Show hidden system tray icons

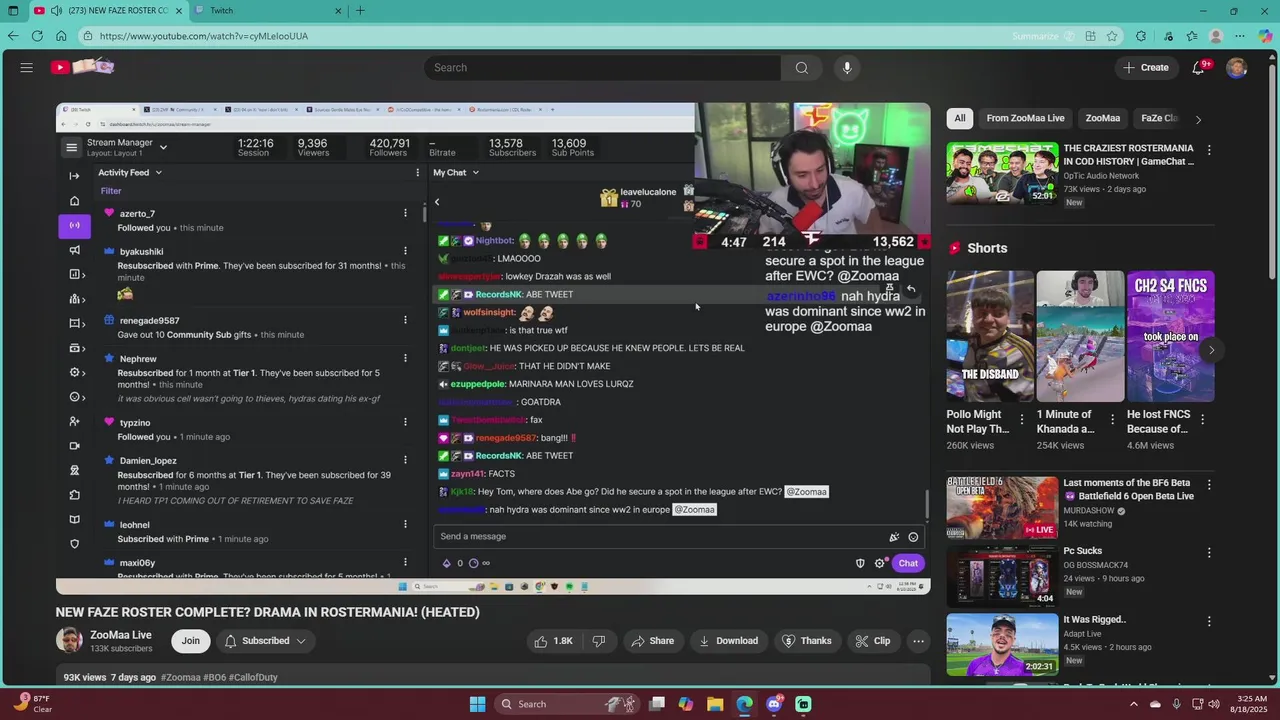[1133, 704]
